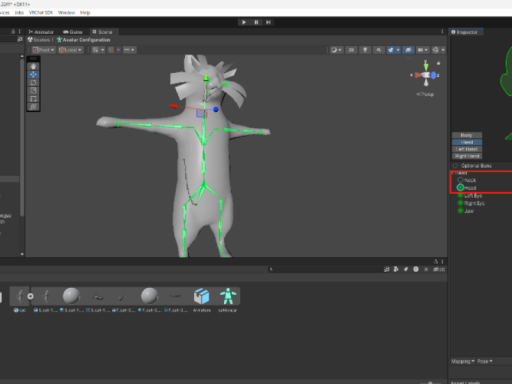Open Pivot handle position dropdown
Viewport: 512px width, 384px height.
[43, 50]
